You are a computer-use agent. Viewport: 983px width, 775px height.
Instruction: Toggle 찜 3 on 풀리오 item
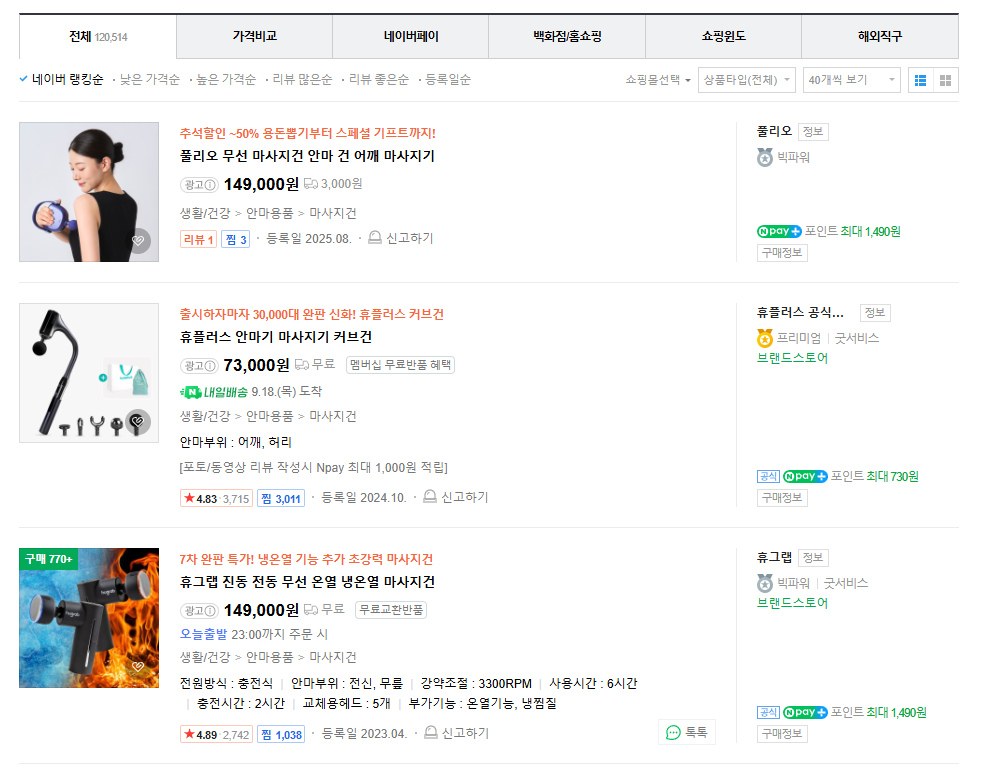point(236,239)
